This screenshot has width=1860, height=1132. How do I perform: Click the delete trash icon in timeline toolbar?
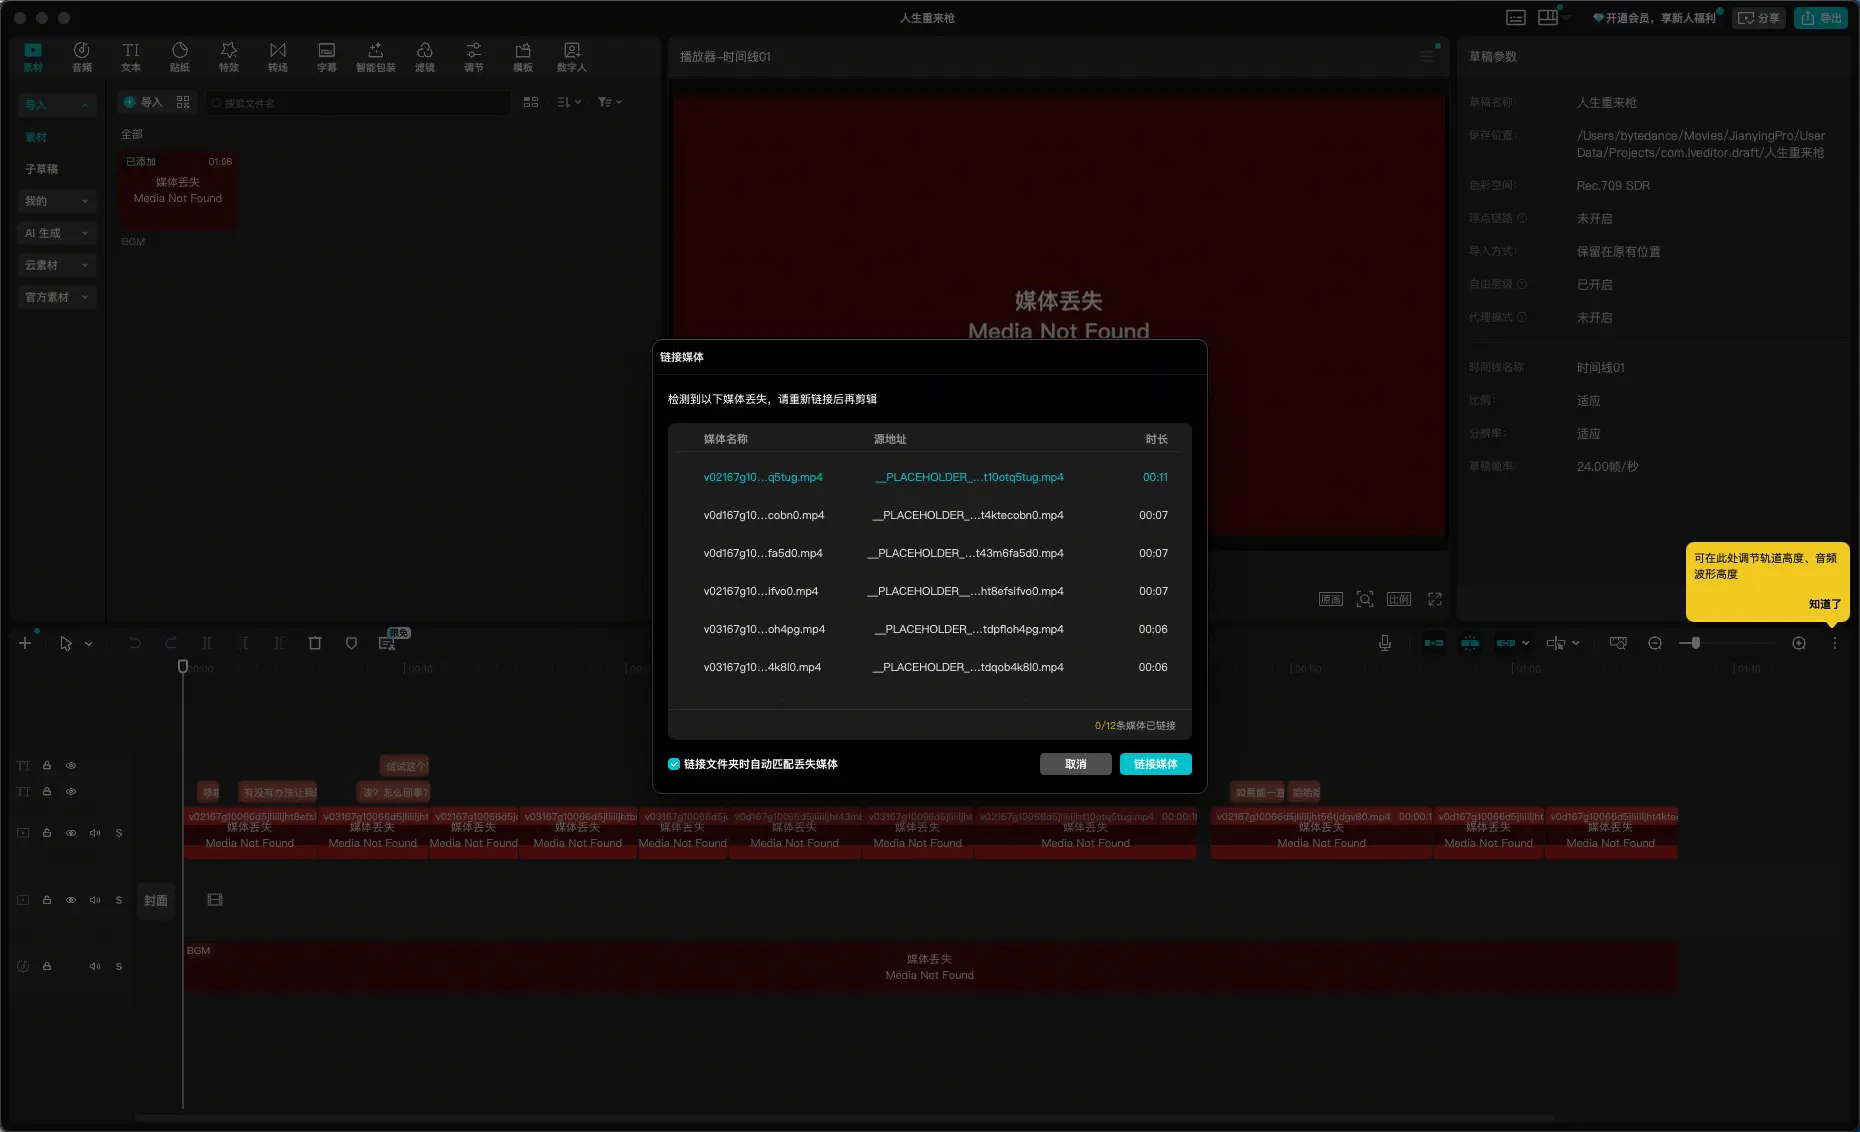tap(315, 643)
